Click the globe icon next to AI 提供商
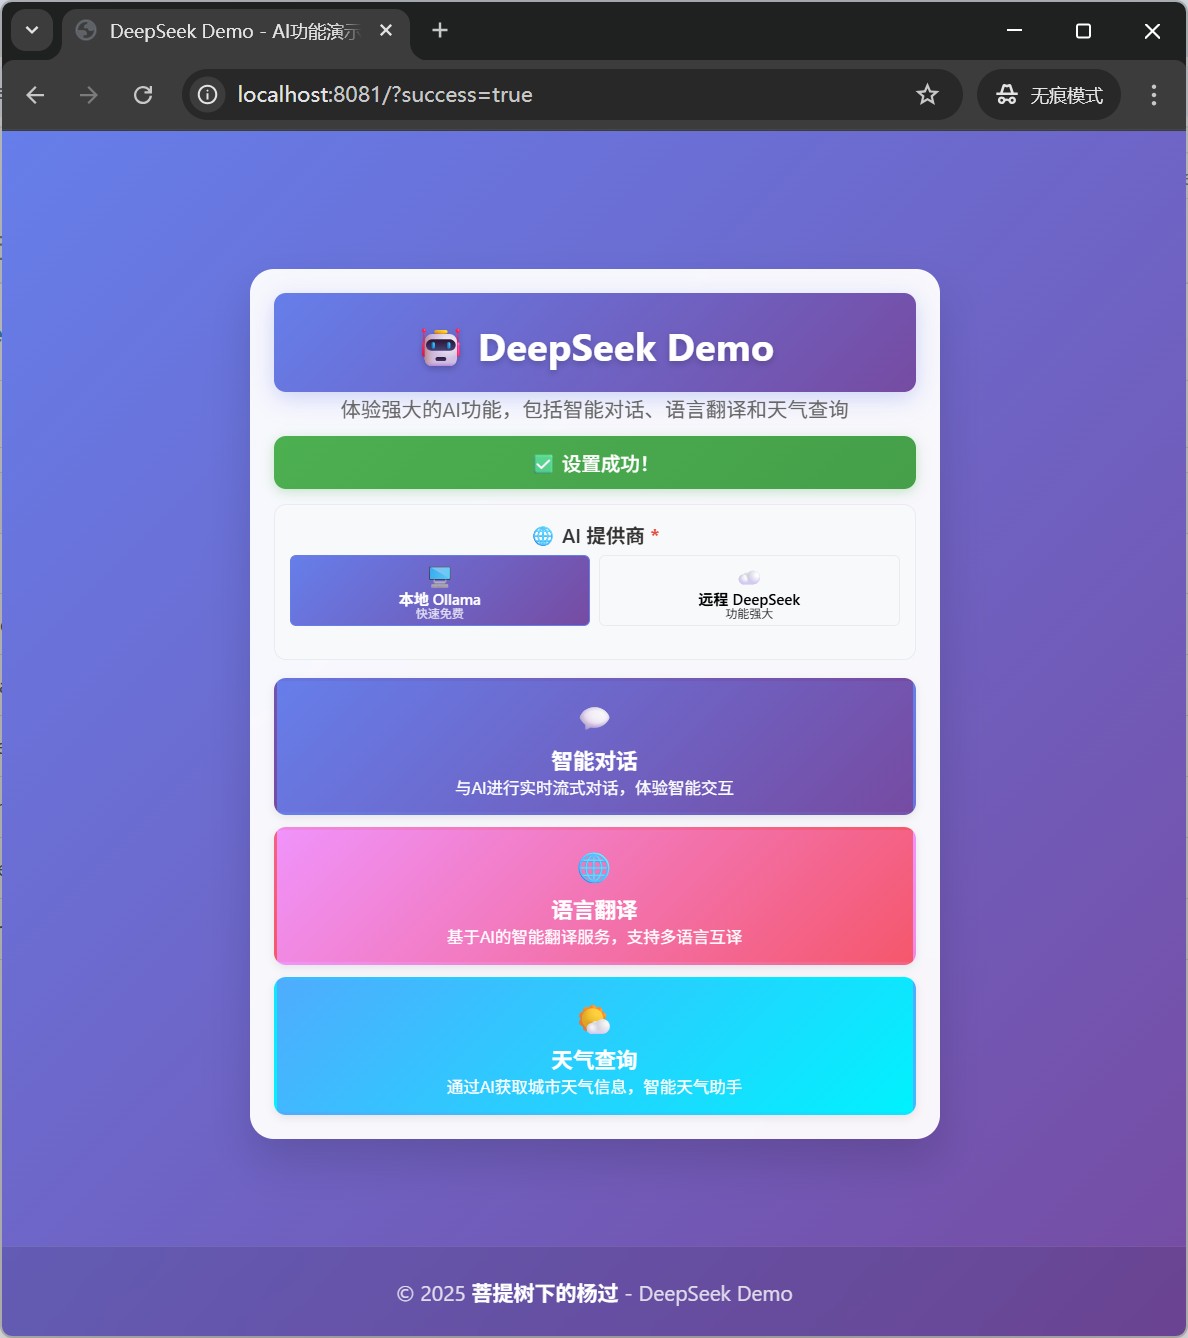 click(x=543, y=536)
